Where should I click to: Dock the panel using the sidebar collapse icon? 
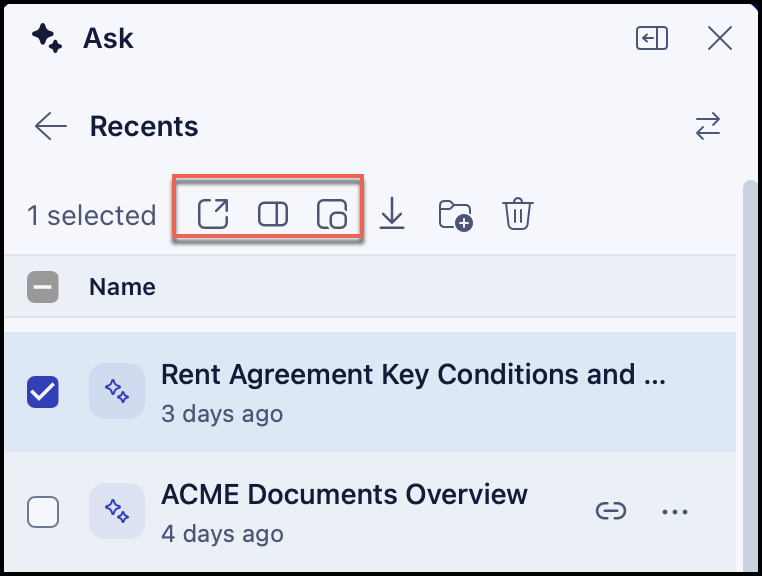[x=652, y=38]
